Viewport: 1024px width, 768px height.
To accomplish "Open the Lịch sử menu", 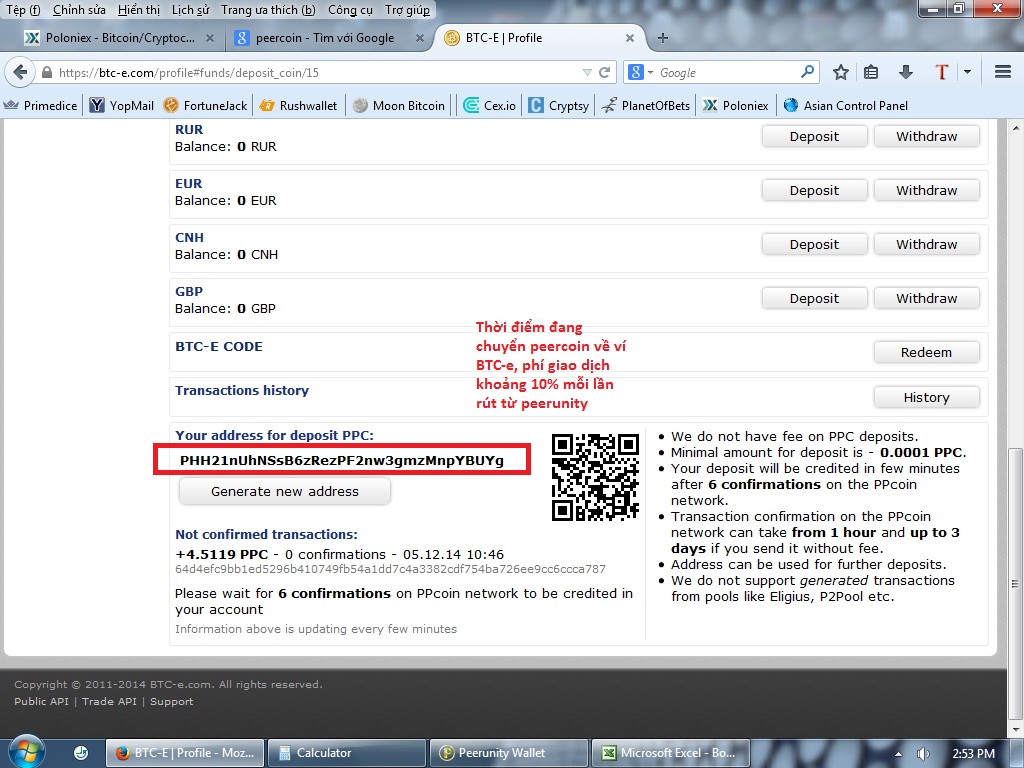I will pos(191,10).
